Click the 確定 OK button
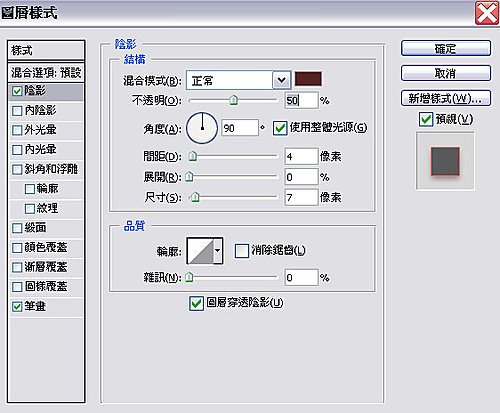Image resolution: width=500 pixels, height=413 pixels. [446, 49]
